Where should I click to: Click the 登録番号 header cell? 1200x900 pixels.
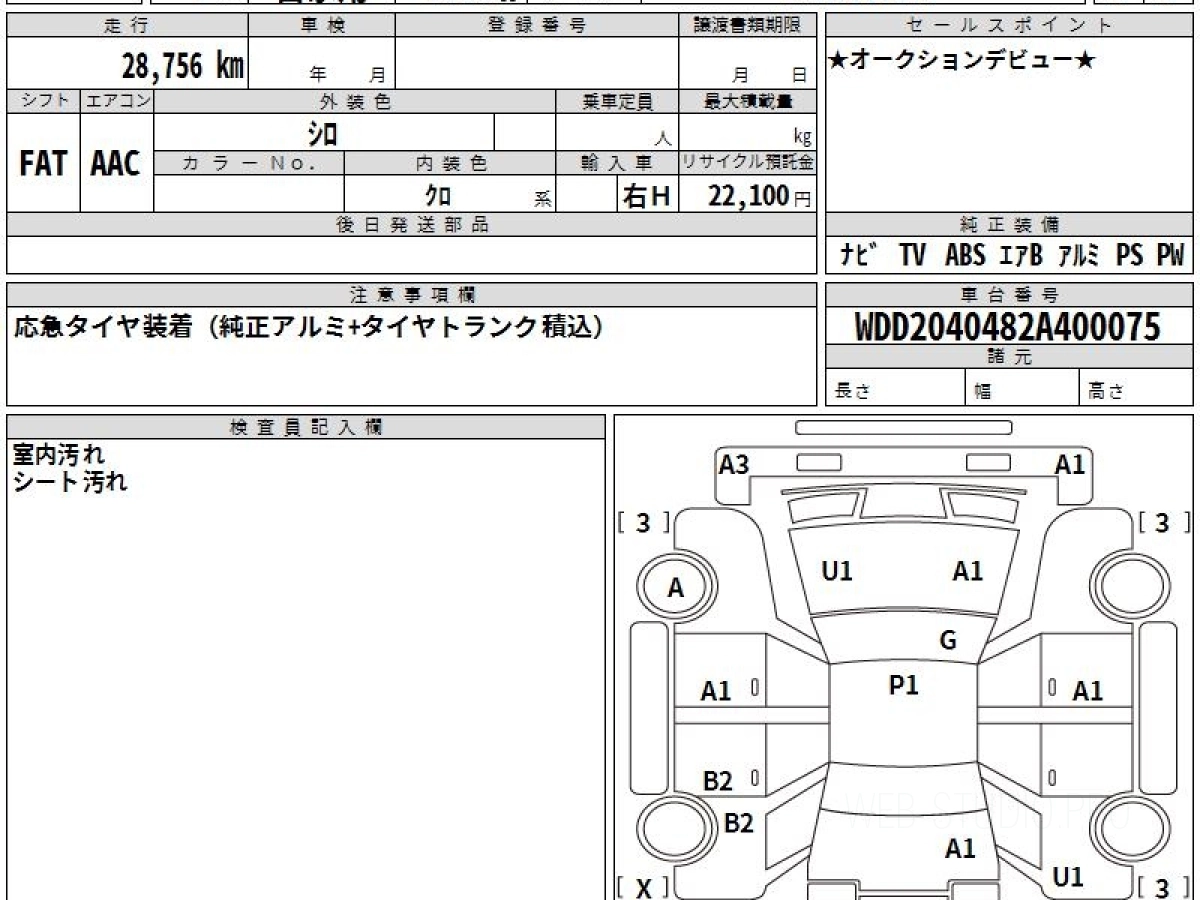[x=537, y=26]
